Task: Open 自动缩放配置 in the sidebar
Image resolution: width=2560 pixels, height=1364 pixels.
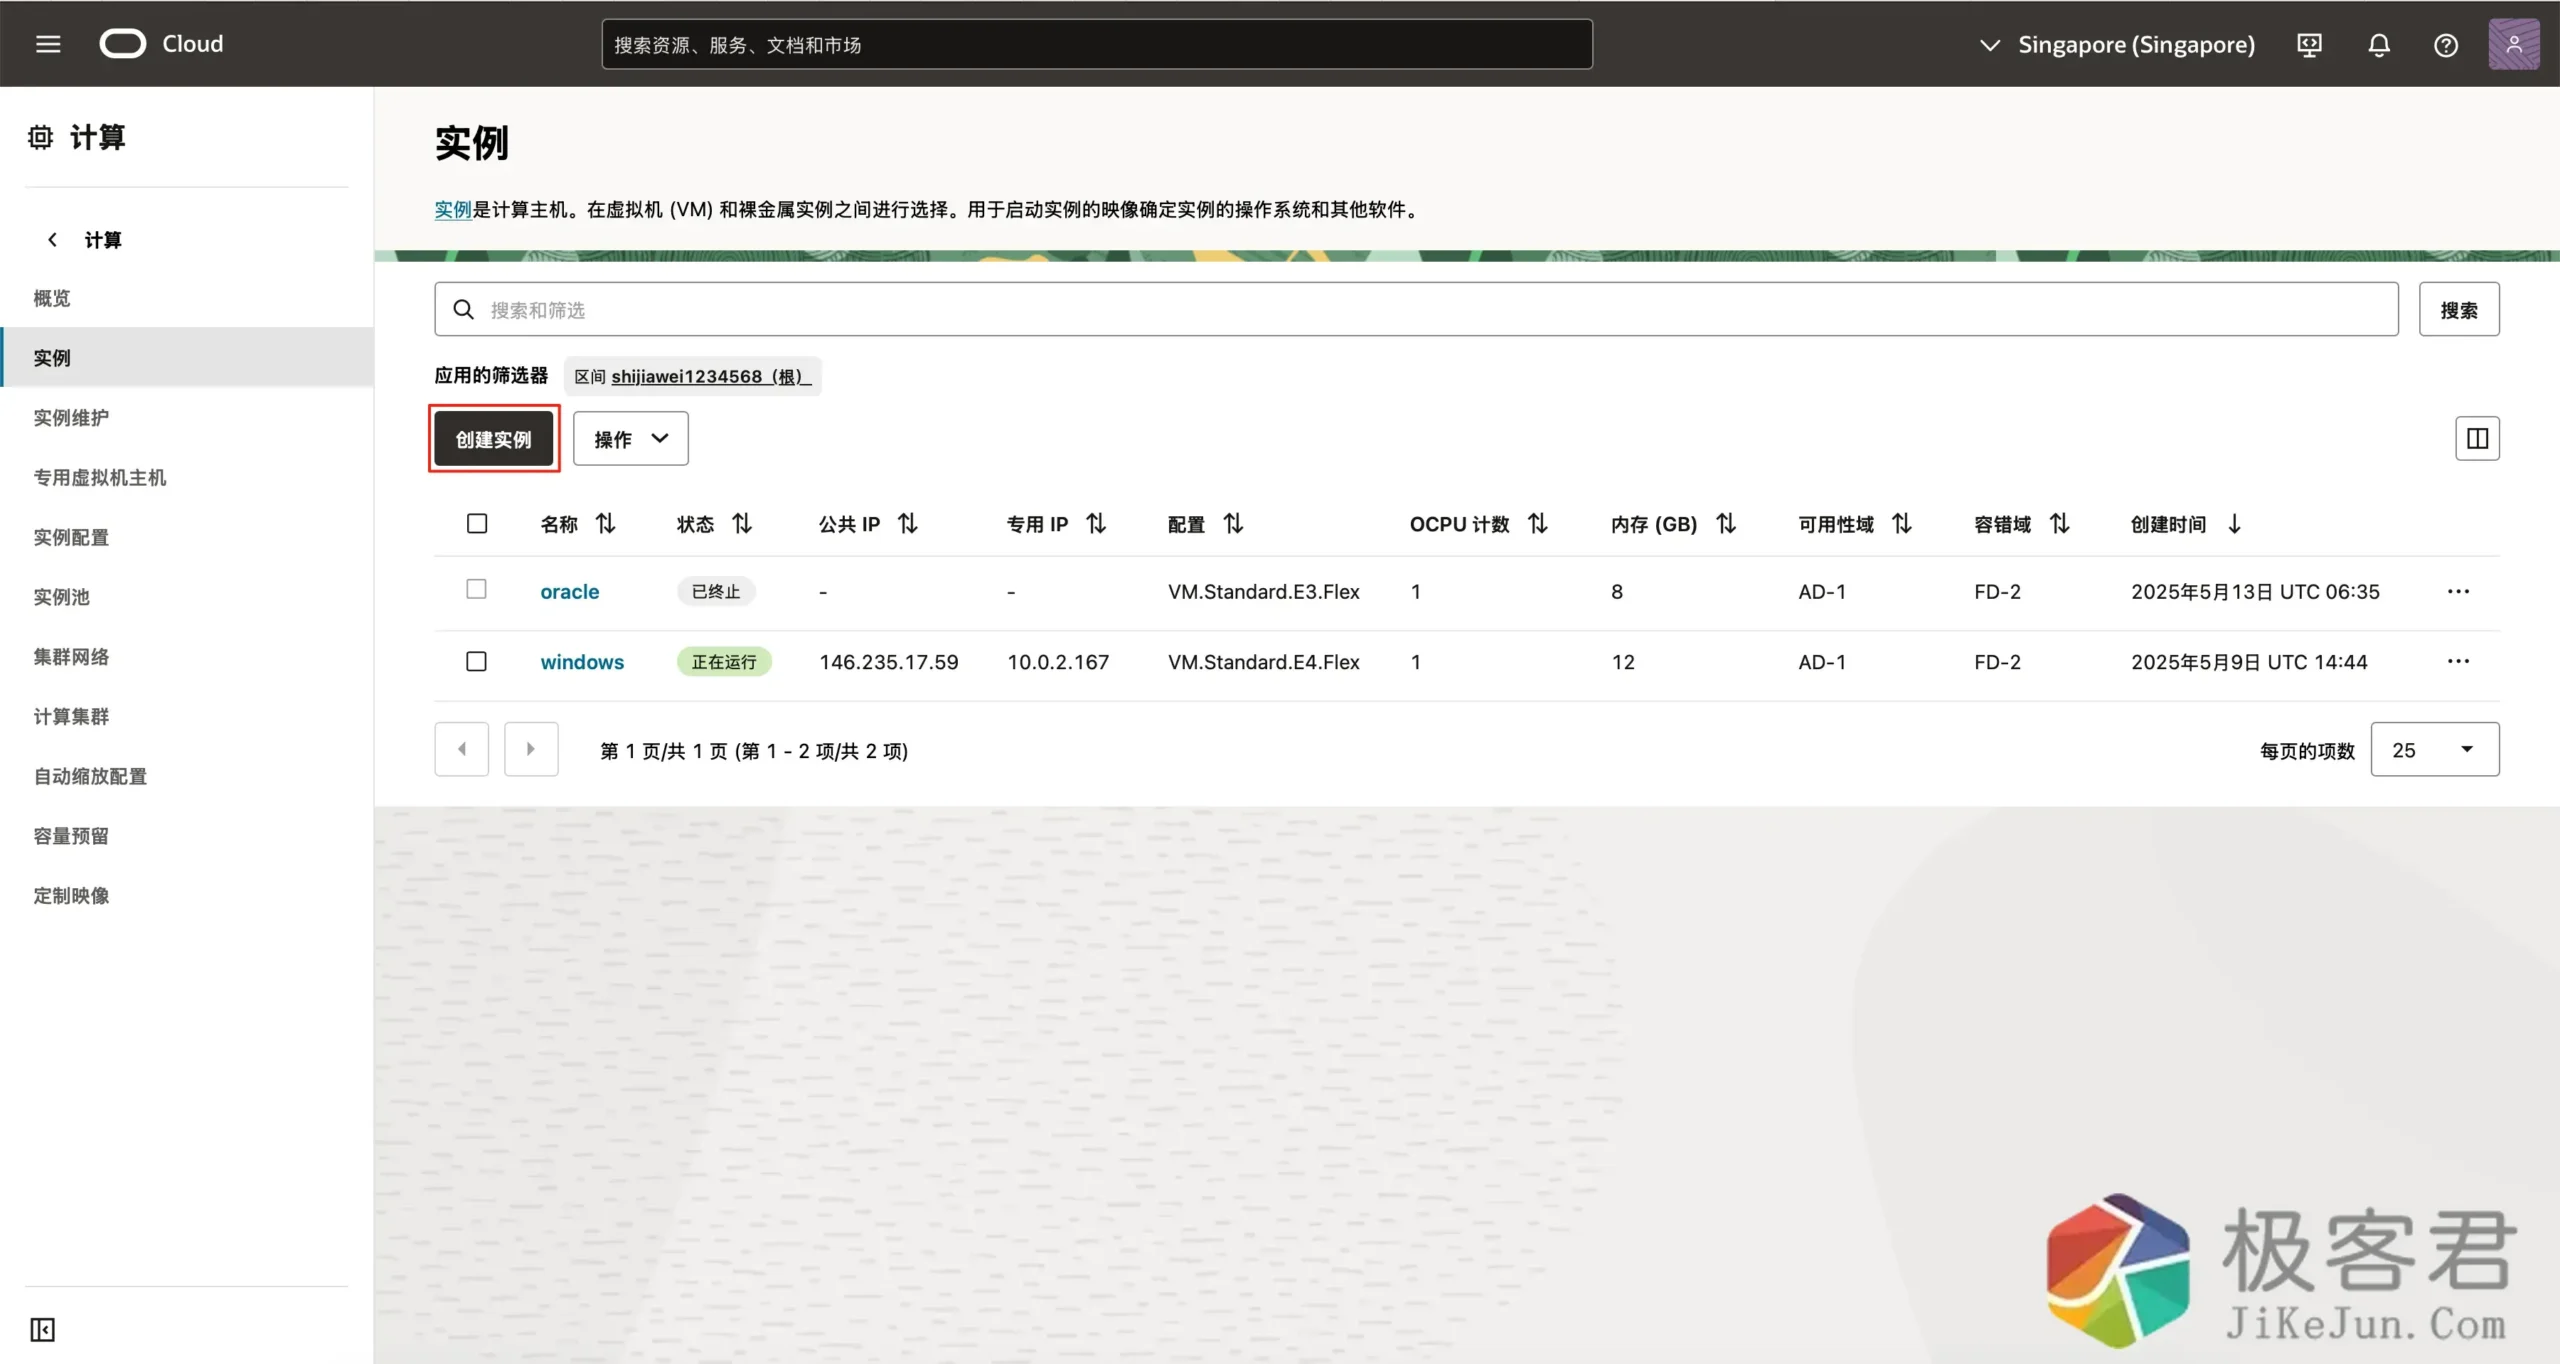Action: (x=90, y=776)
